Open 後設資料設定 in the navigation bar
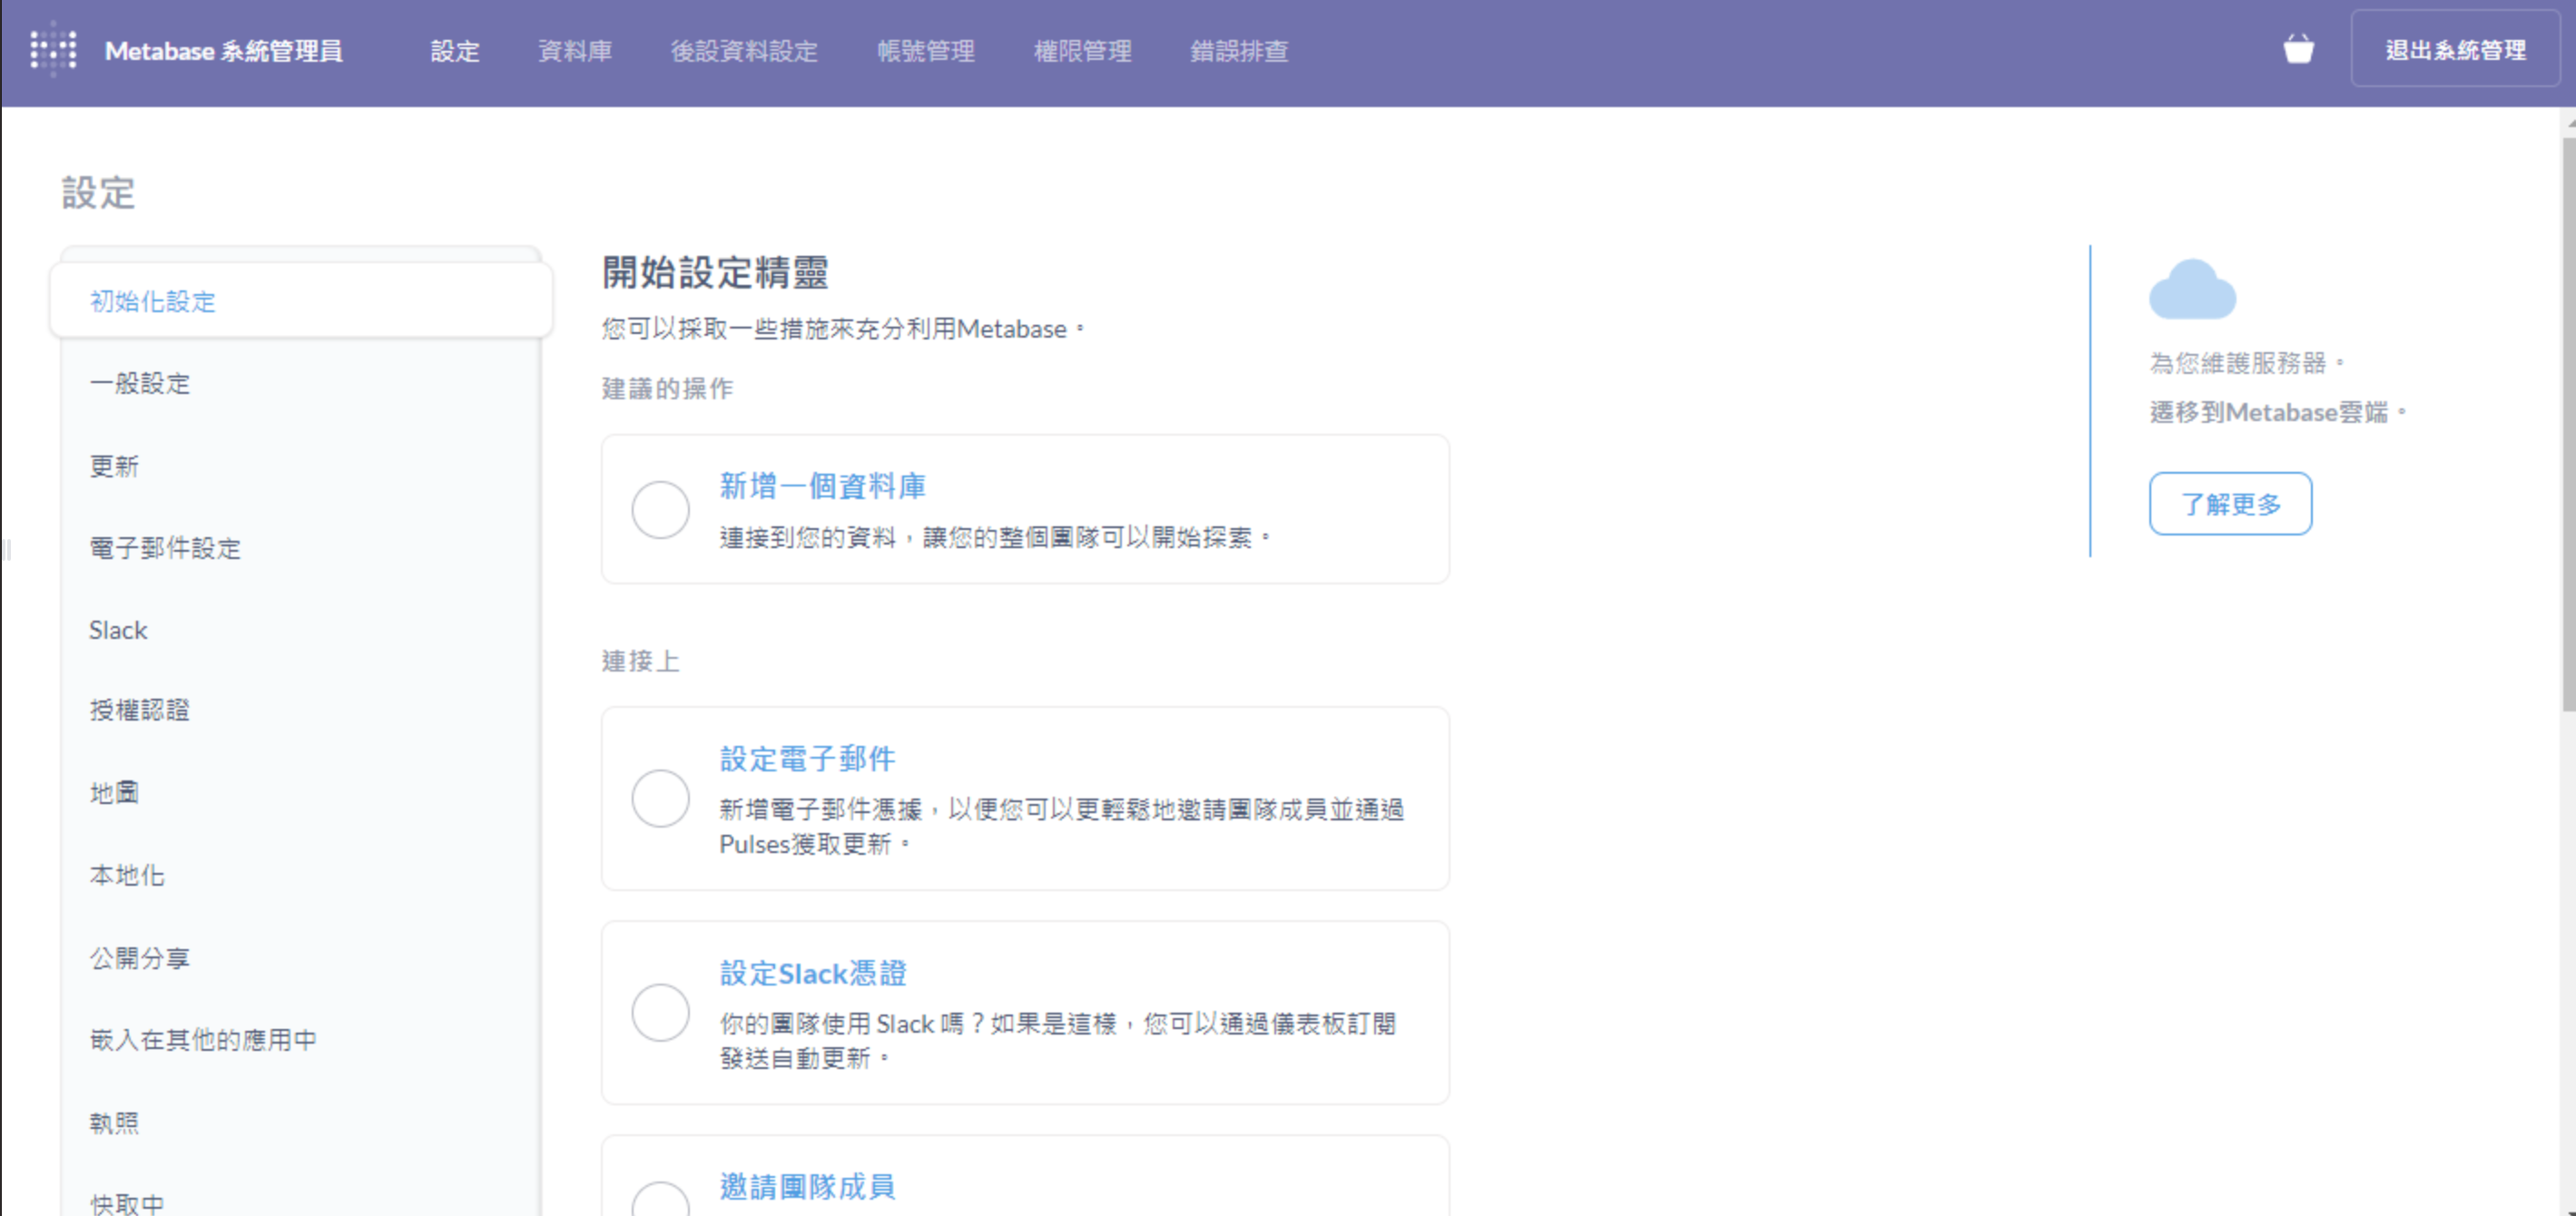Image resolution: width=2576 pixels, height=1216 pixels. coord(744,51)
